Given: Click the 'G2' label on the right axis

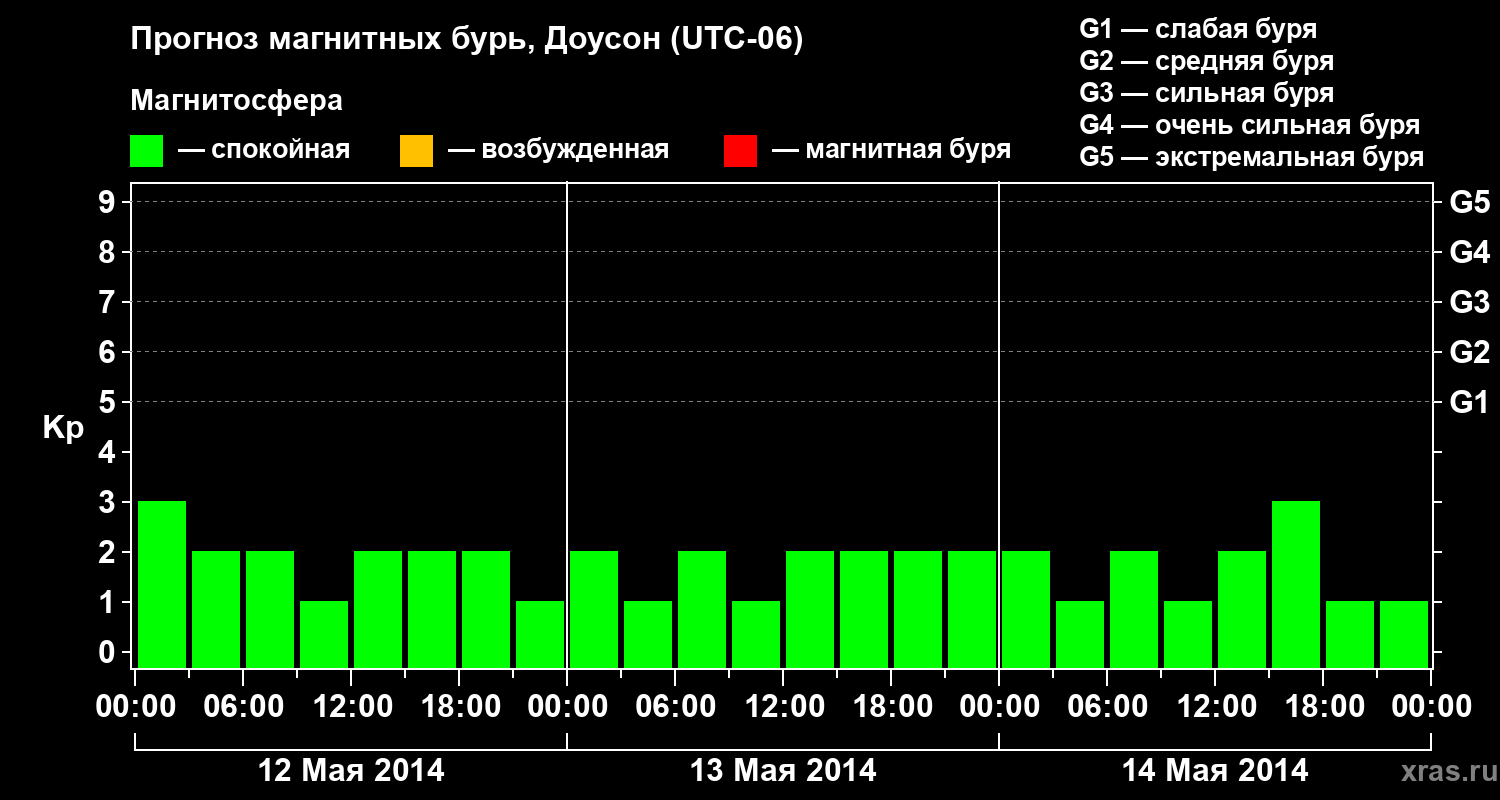Looking at the screenshot, I should (1469, 352).
